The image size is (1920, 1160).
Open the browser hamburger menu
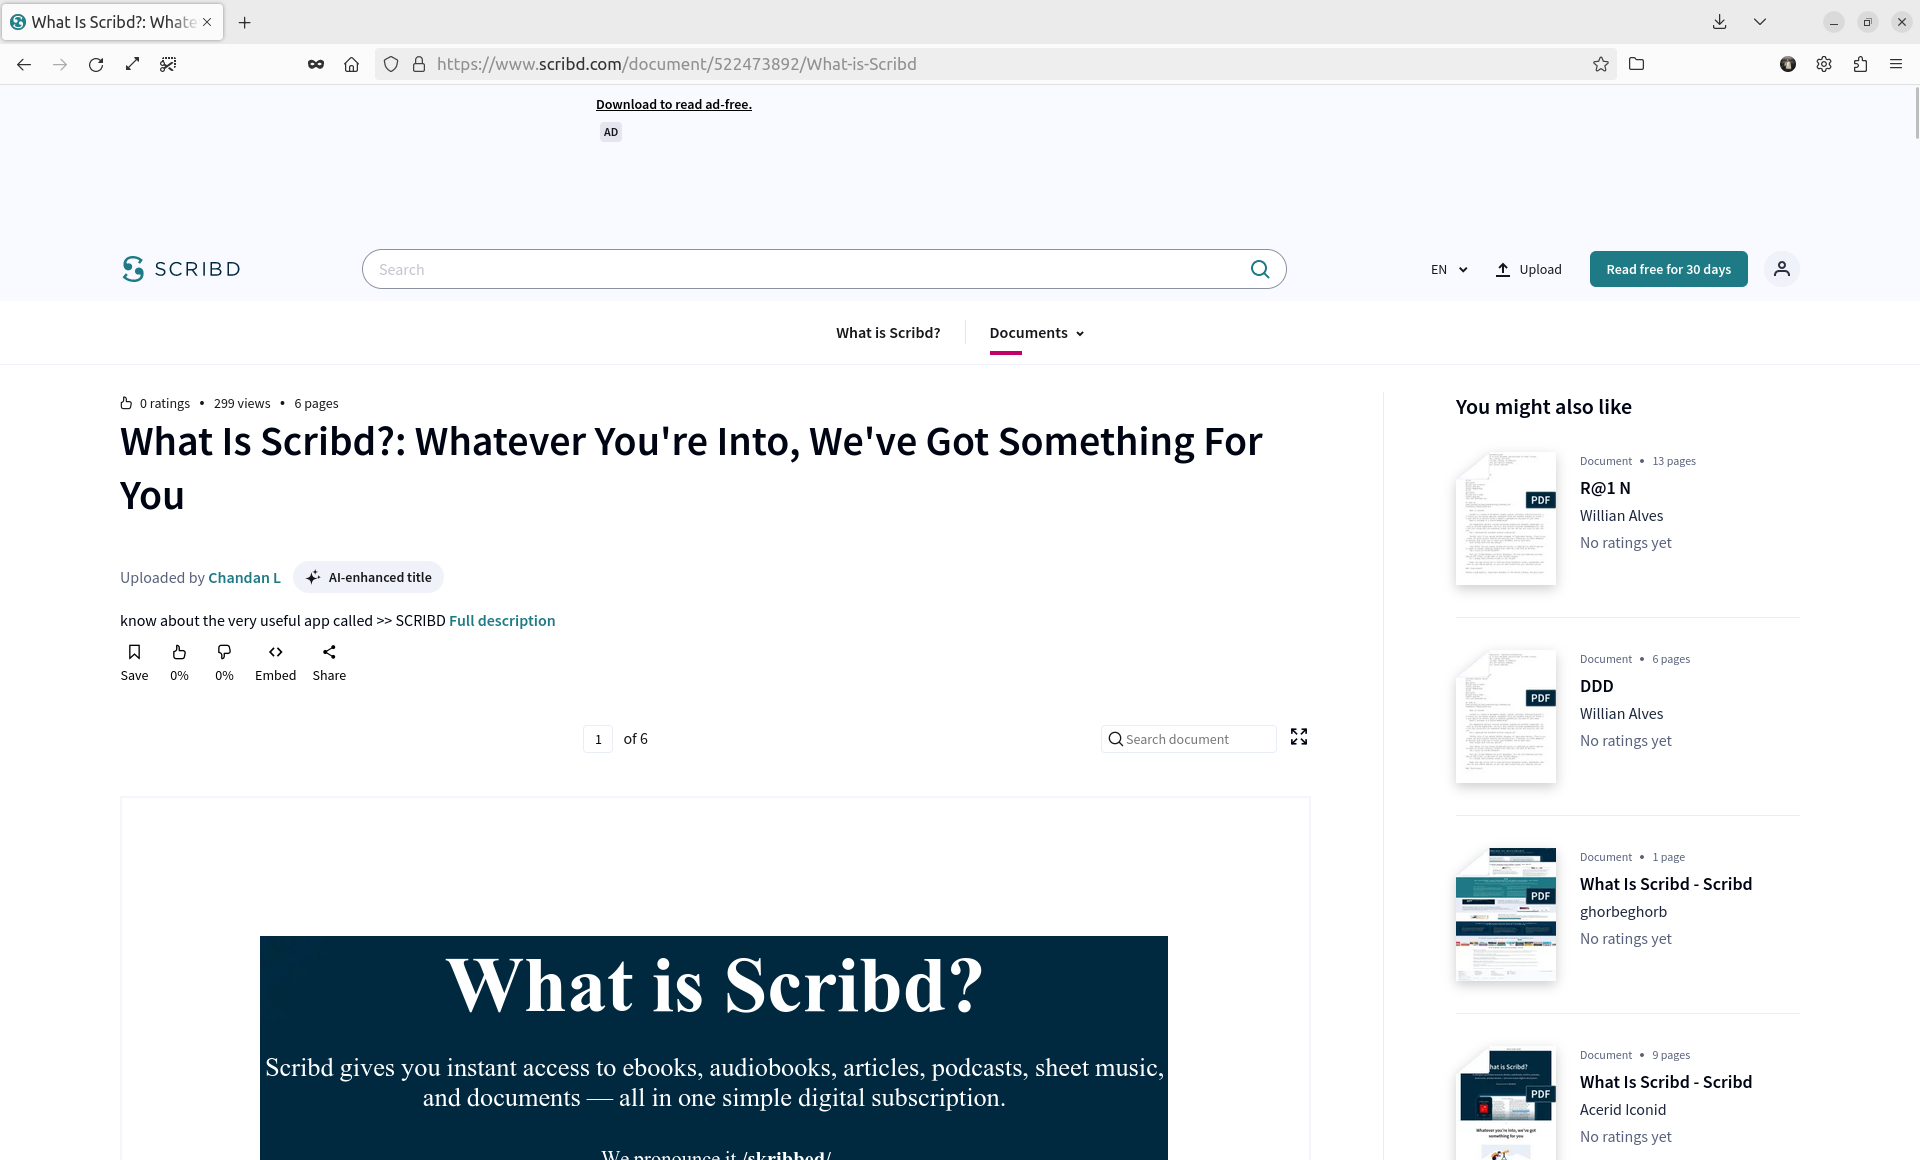[1896, 64]
